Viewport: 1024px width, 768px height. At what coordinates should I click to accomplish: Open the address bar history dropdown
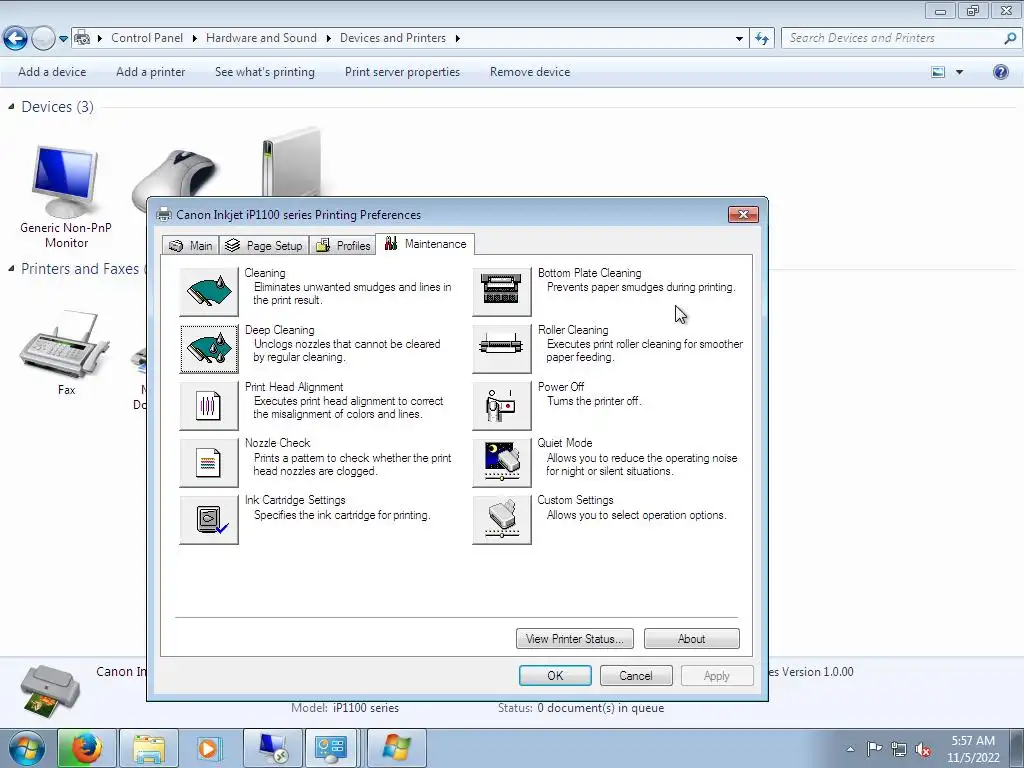click(x=739, y=39)
